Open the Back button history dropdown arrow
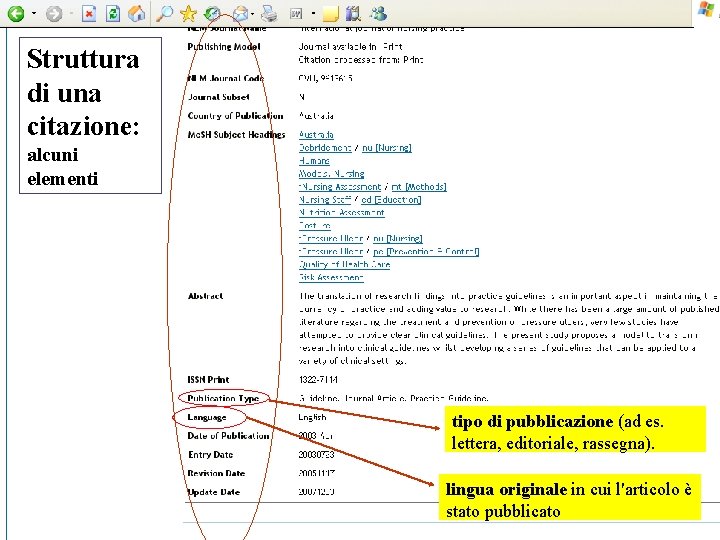 coord(34,14)
